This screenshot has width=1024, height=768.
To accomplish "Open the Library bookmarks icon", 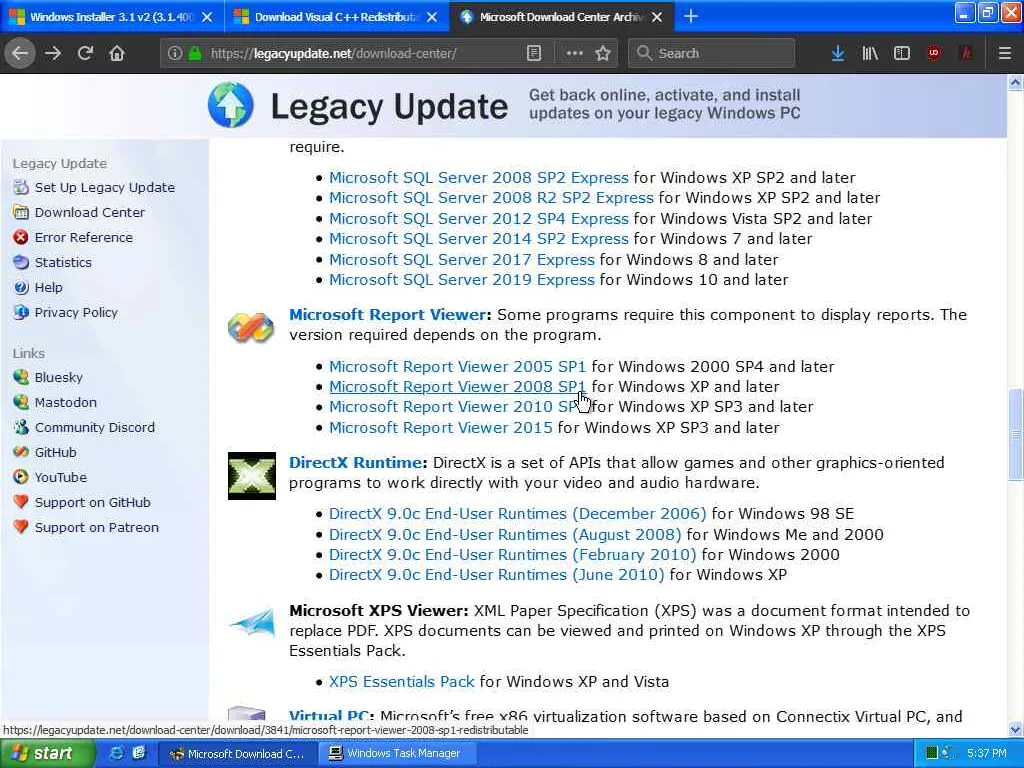I will point(870,53).
